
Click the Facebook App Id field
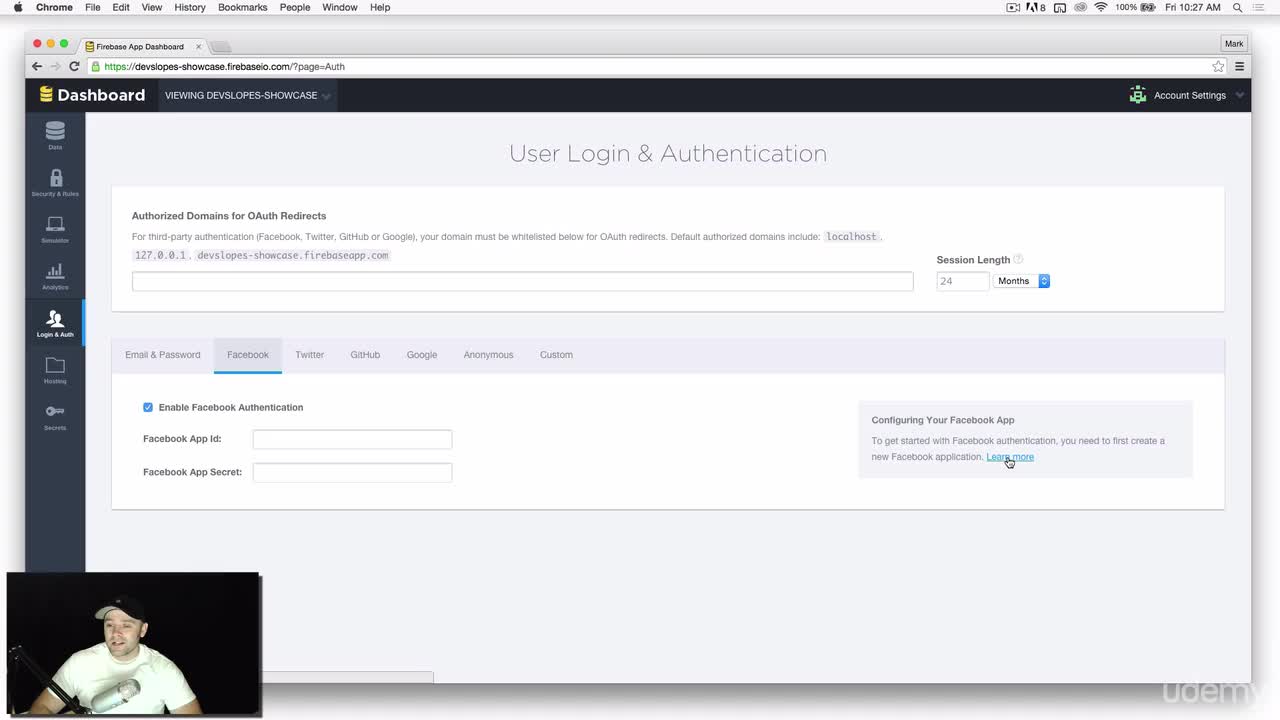[352, 439]
